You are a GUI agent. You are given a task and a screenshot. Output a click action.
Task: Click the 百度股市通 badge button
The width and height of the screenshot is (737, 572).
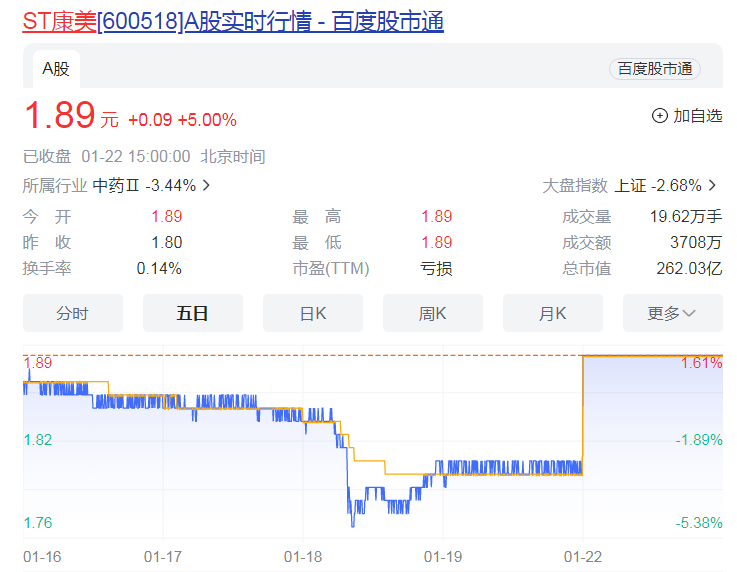(x=655, y=69)
